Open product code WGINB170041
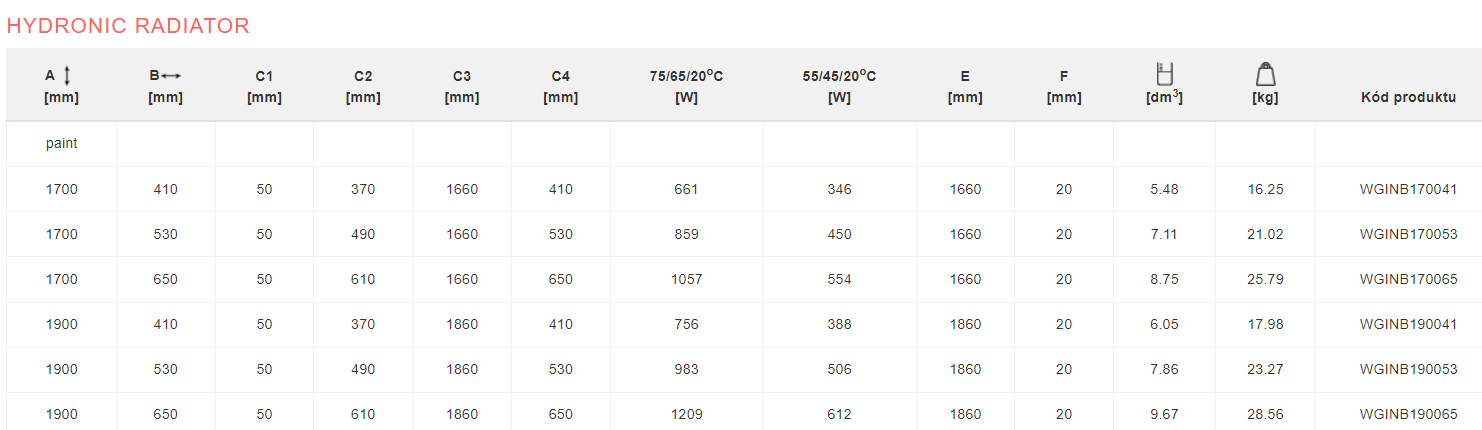 coord(1408,189)
